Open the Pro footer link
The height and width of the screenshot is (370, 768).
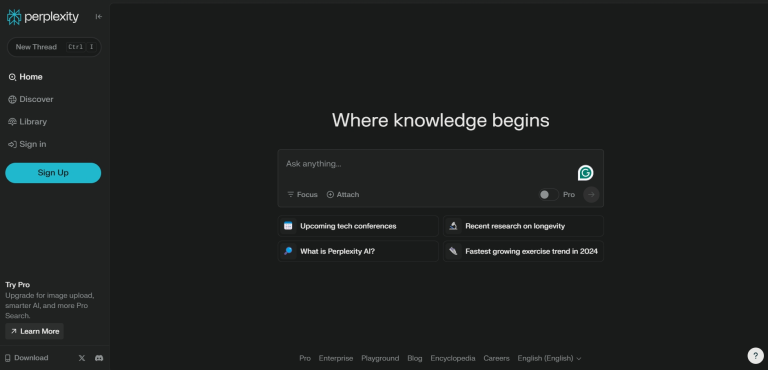305,358
